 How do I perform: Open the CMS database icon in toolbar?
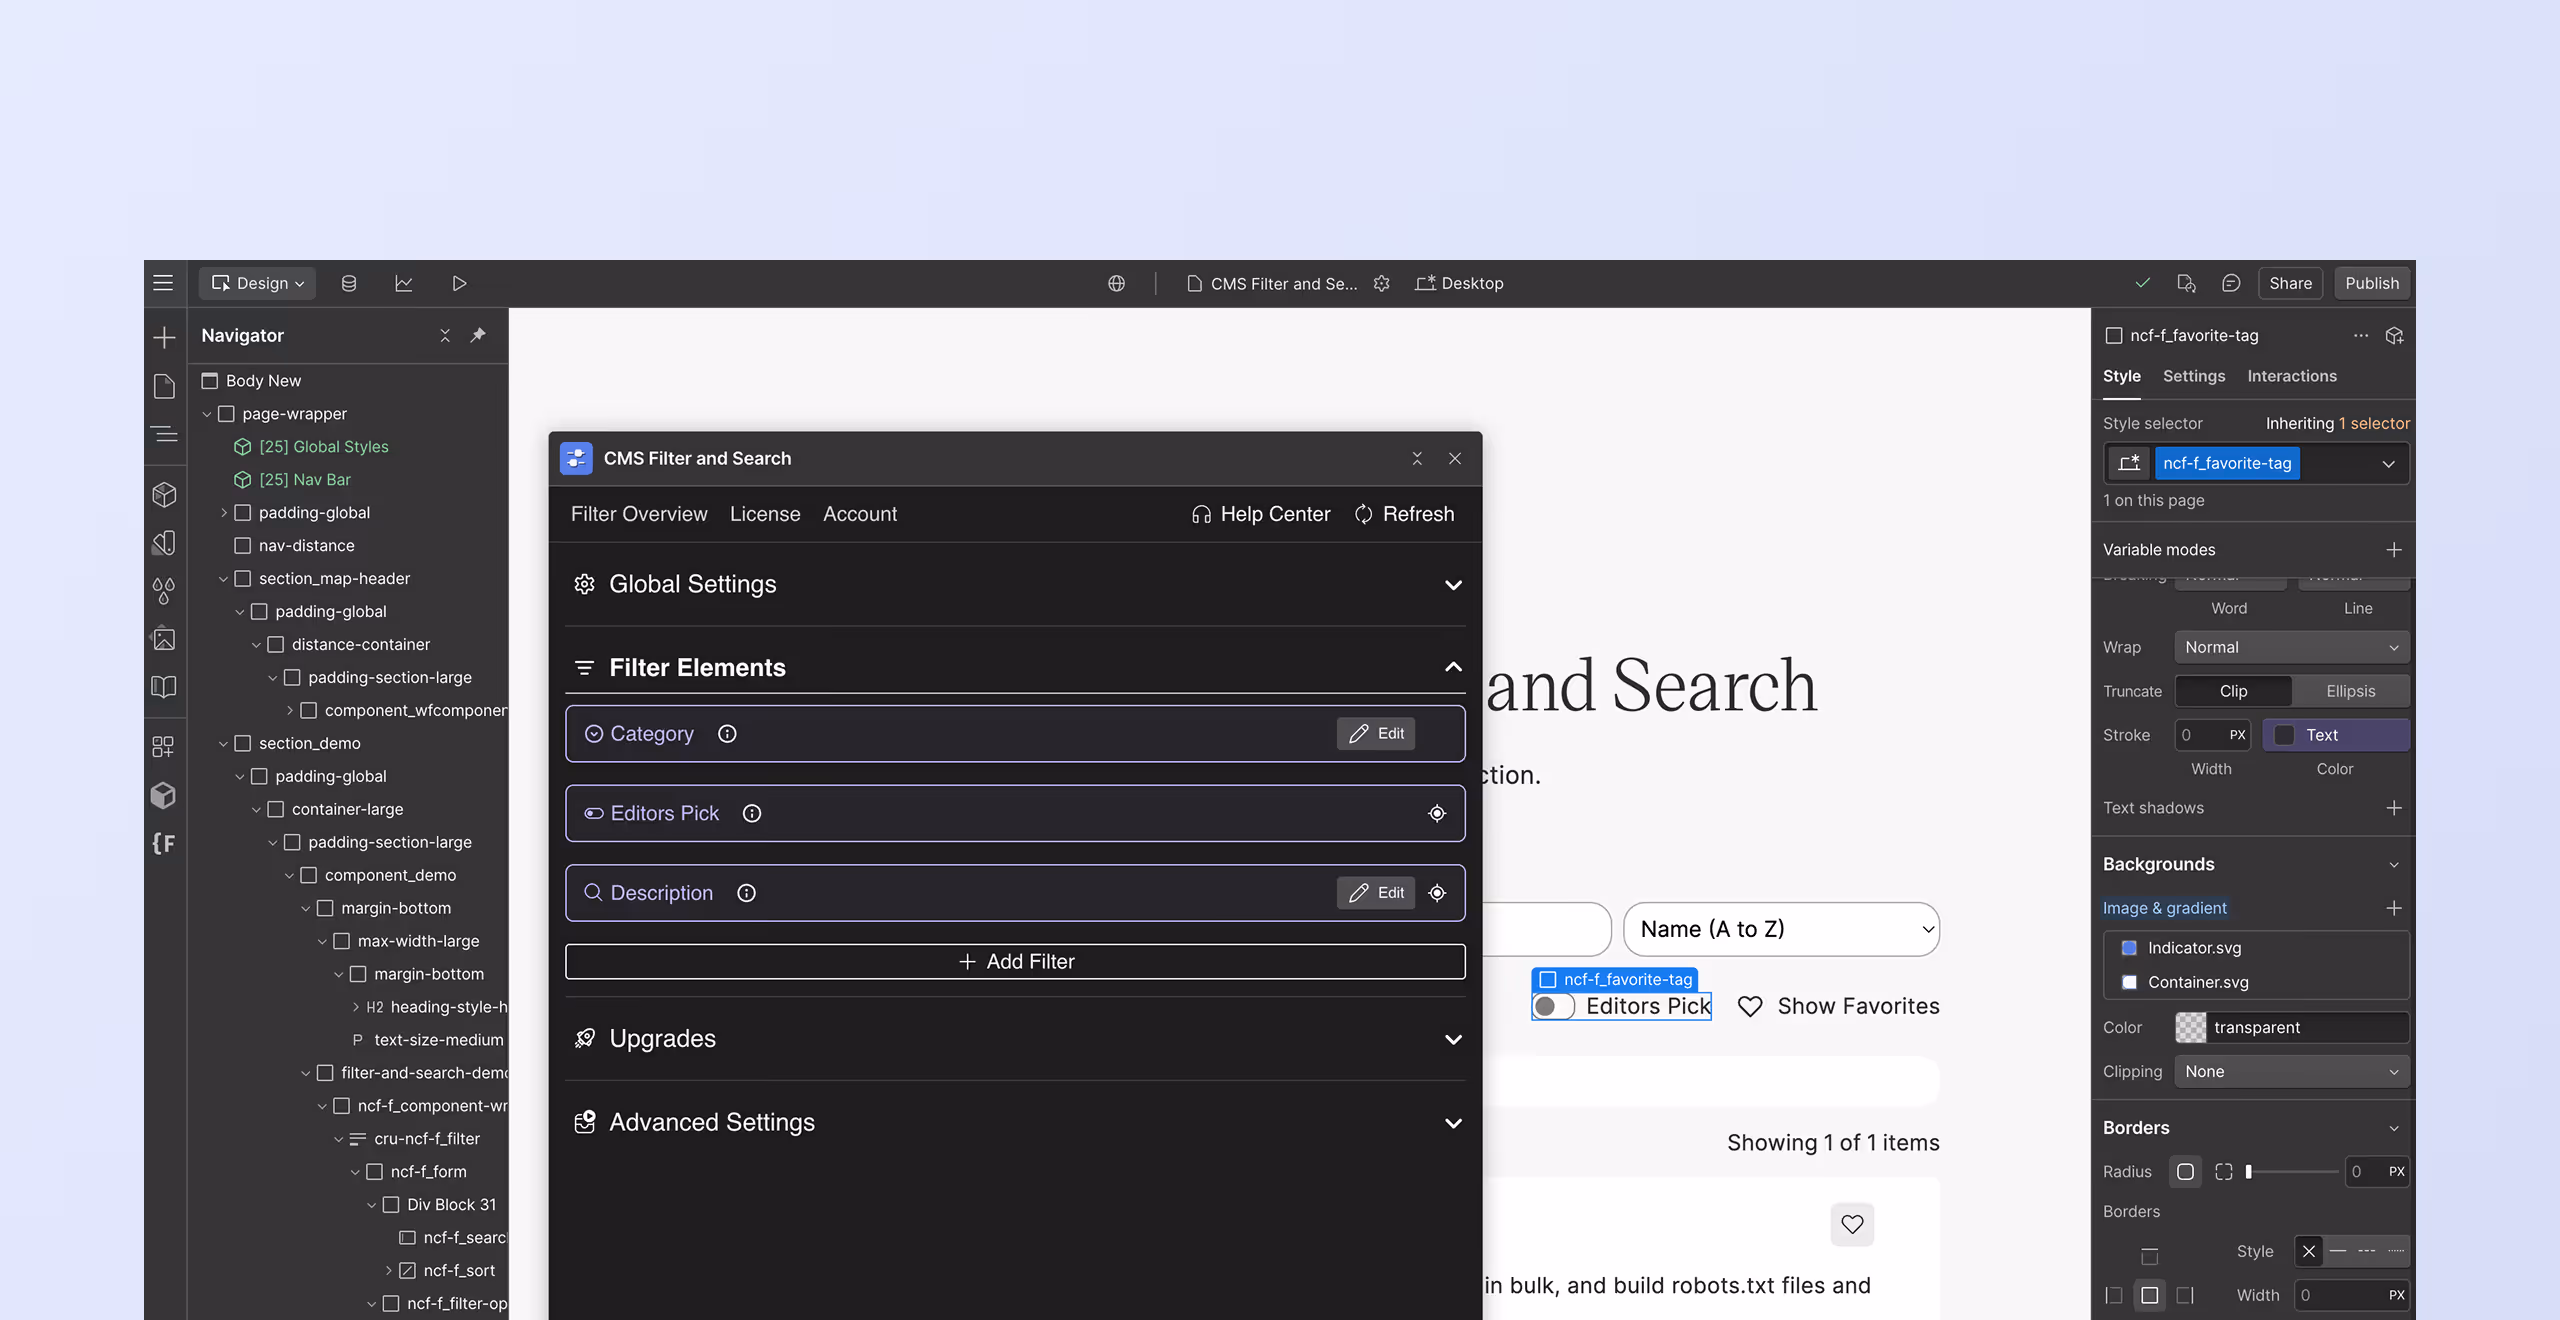348,283
